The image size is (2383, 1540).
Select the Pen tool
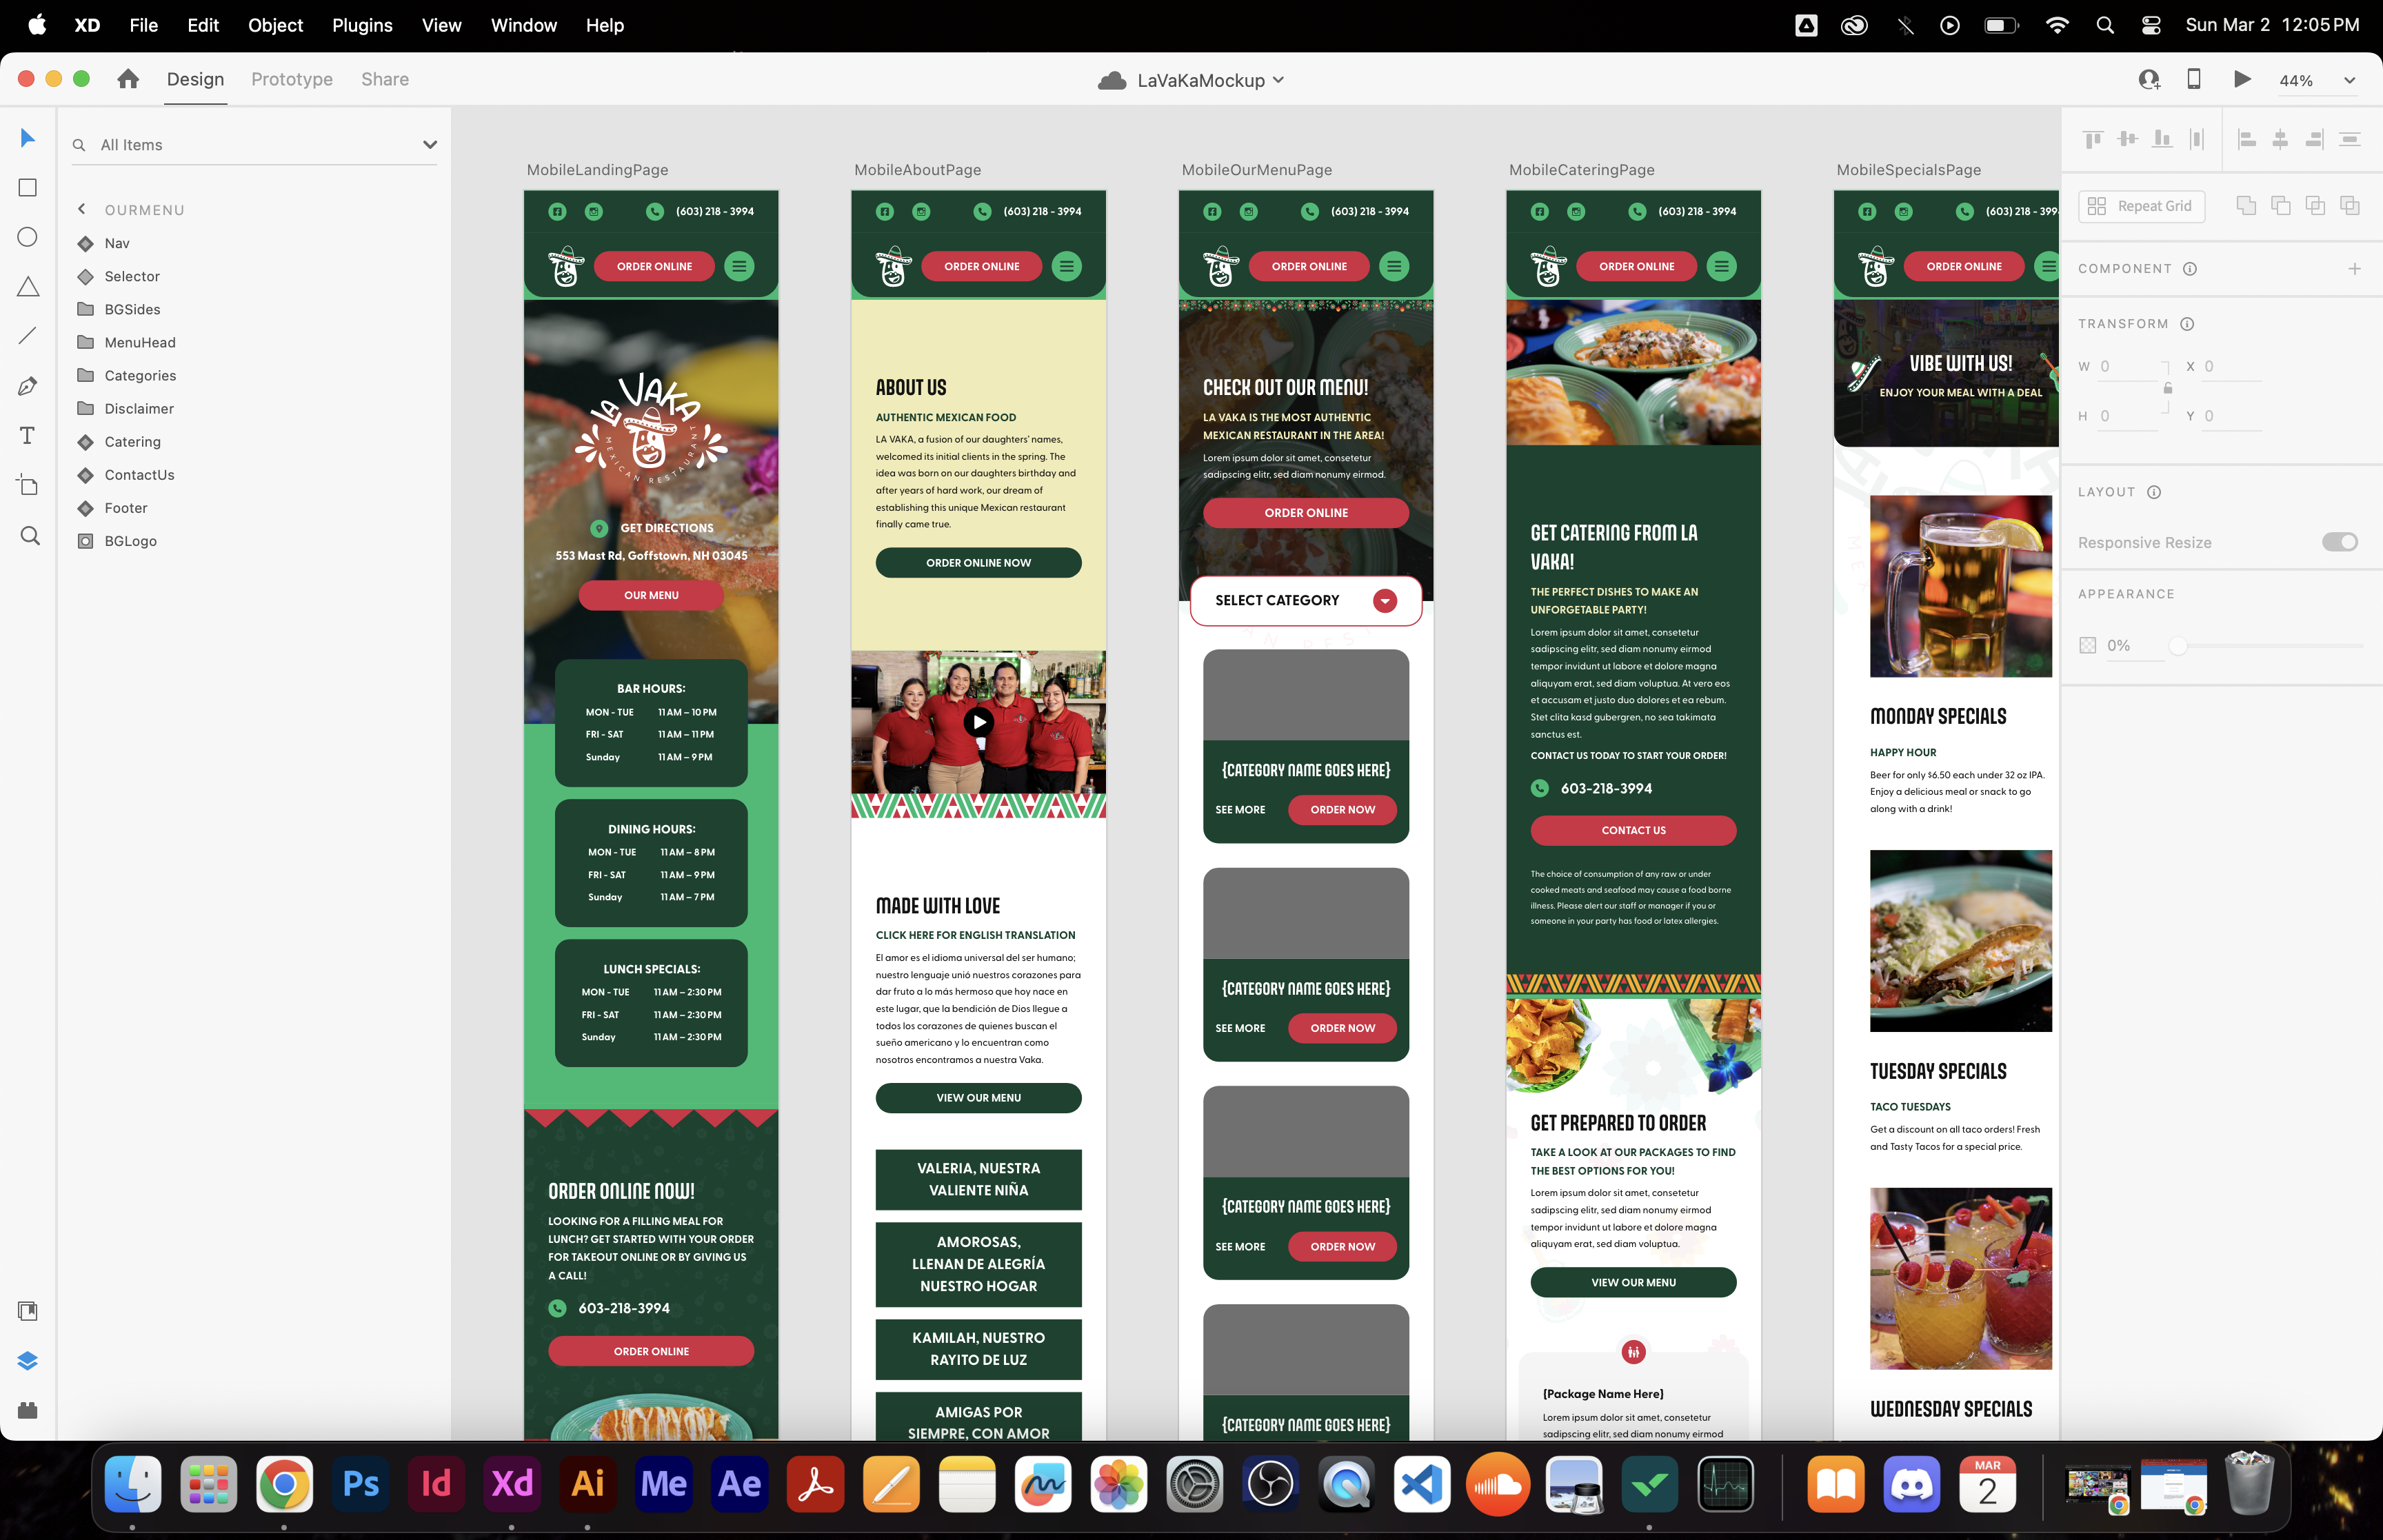(x=28, y=386)
